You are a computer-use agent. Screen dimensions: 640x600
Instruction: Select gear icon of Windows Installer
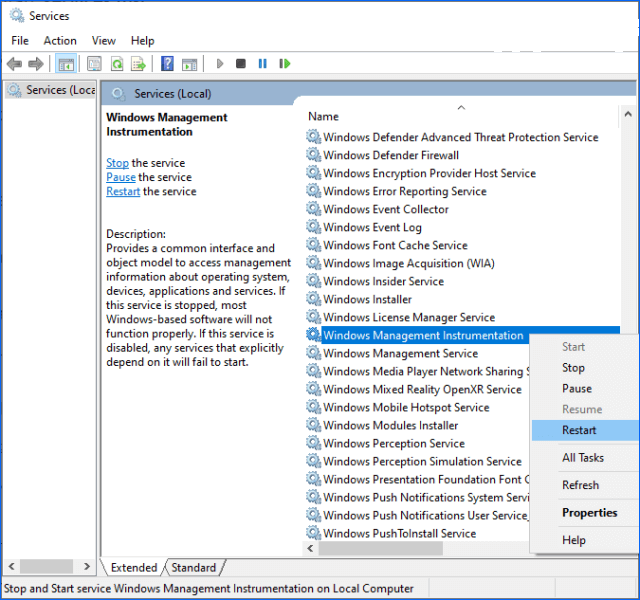313,299
